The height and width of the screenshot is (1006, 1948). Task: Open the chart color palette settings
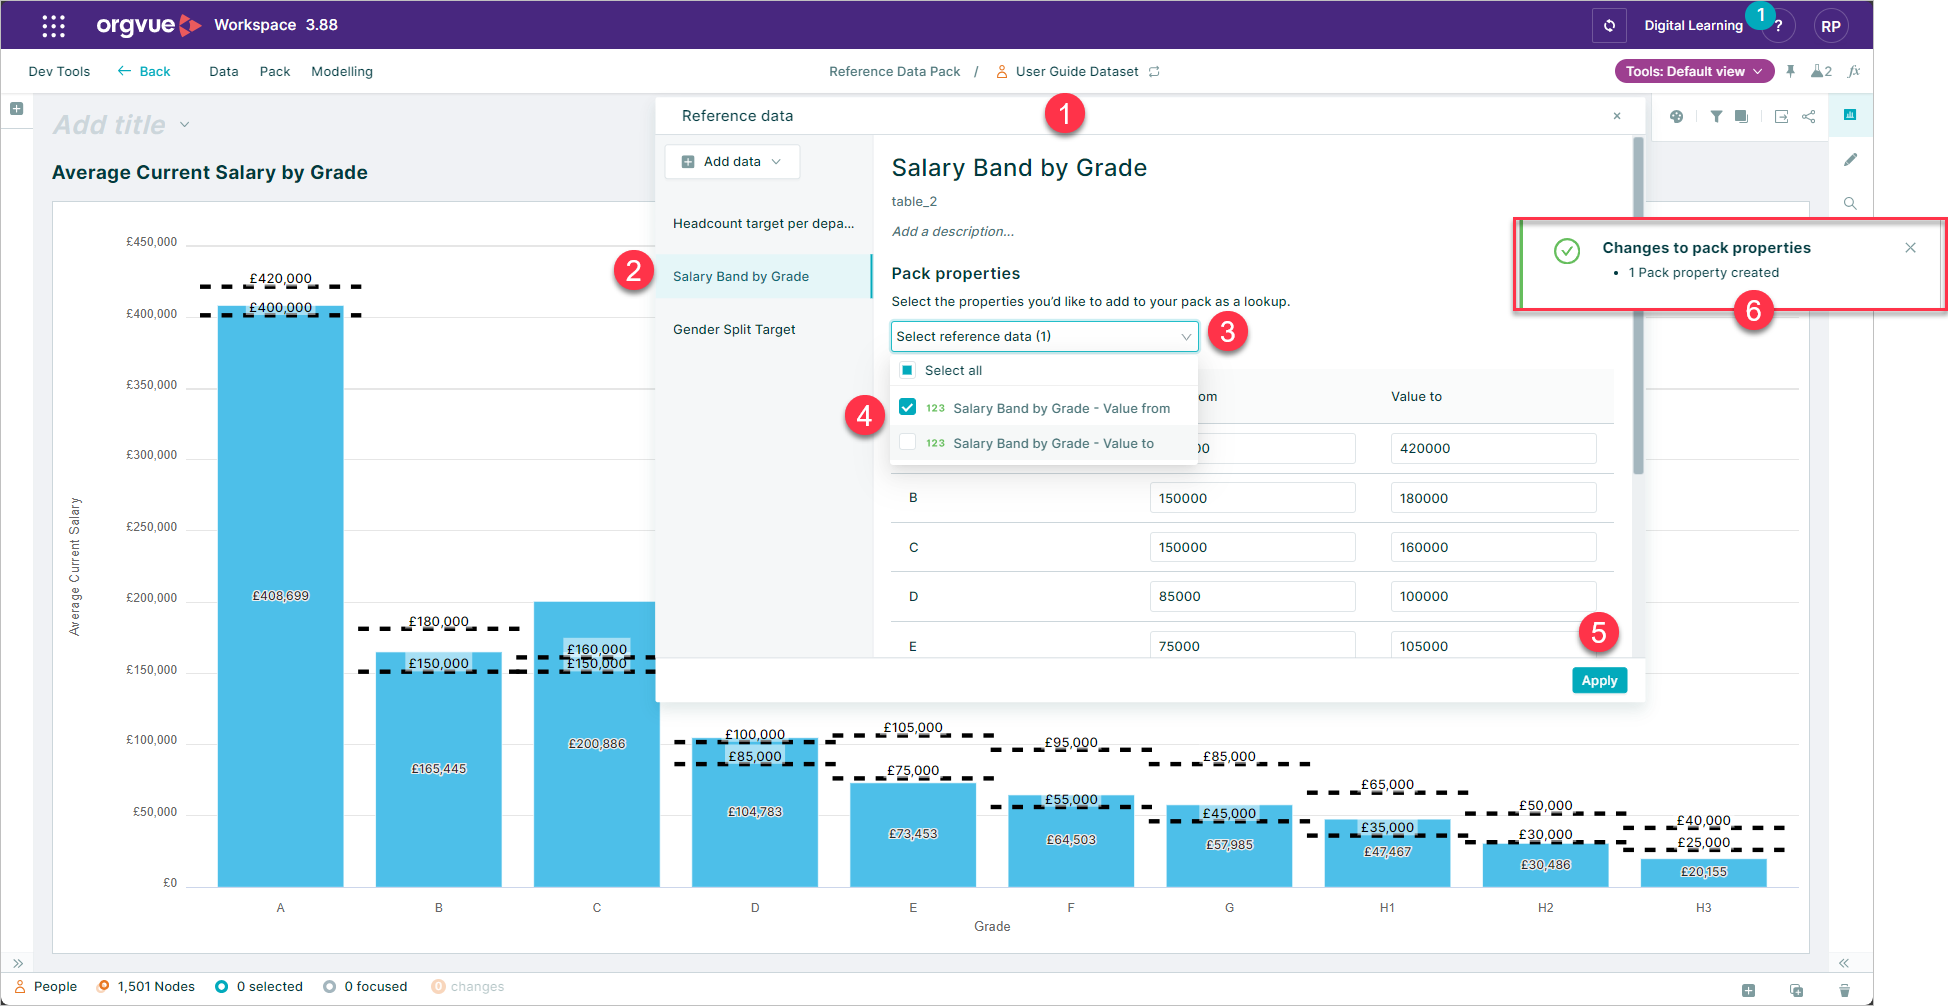click(1676, 116)
